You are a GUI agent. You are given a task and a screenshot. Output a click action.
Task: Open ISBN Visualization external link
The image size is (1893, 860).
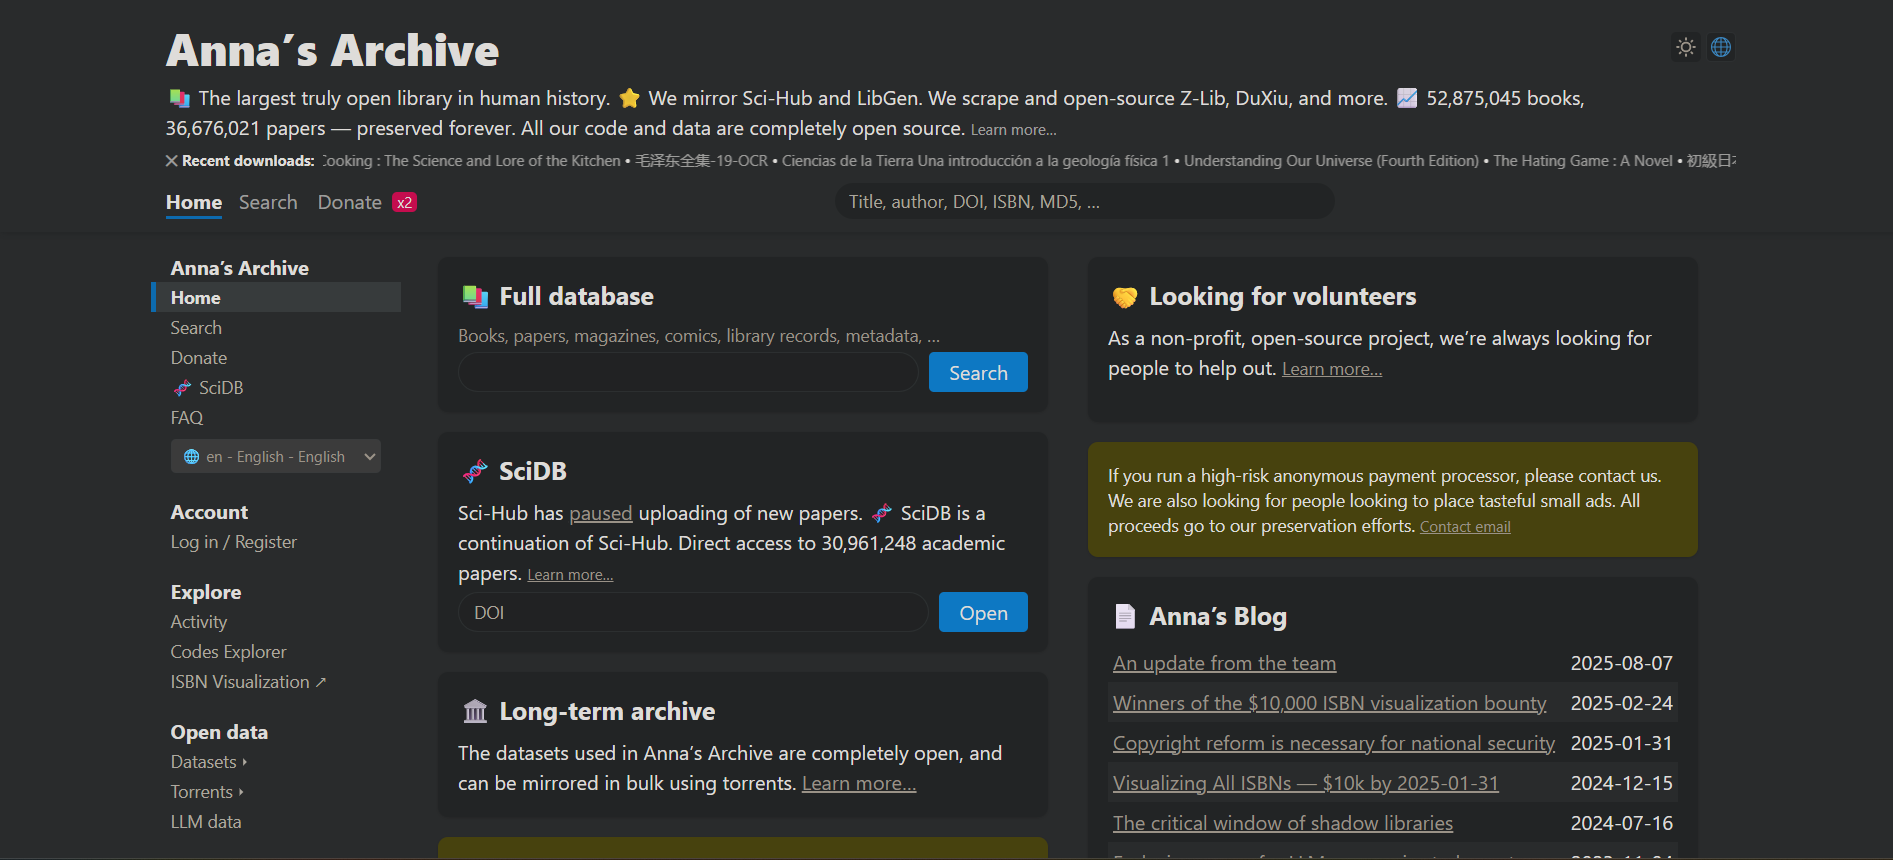(248, 682)
